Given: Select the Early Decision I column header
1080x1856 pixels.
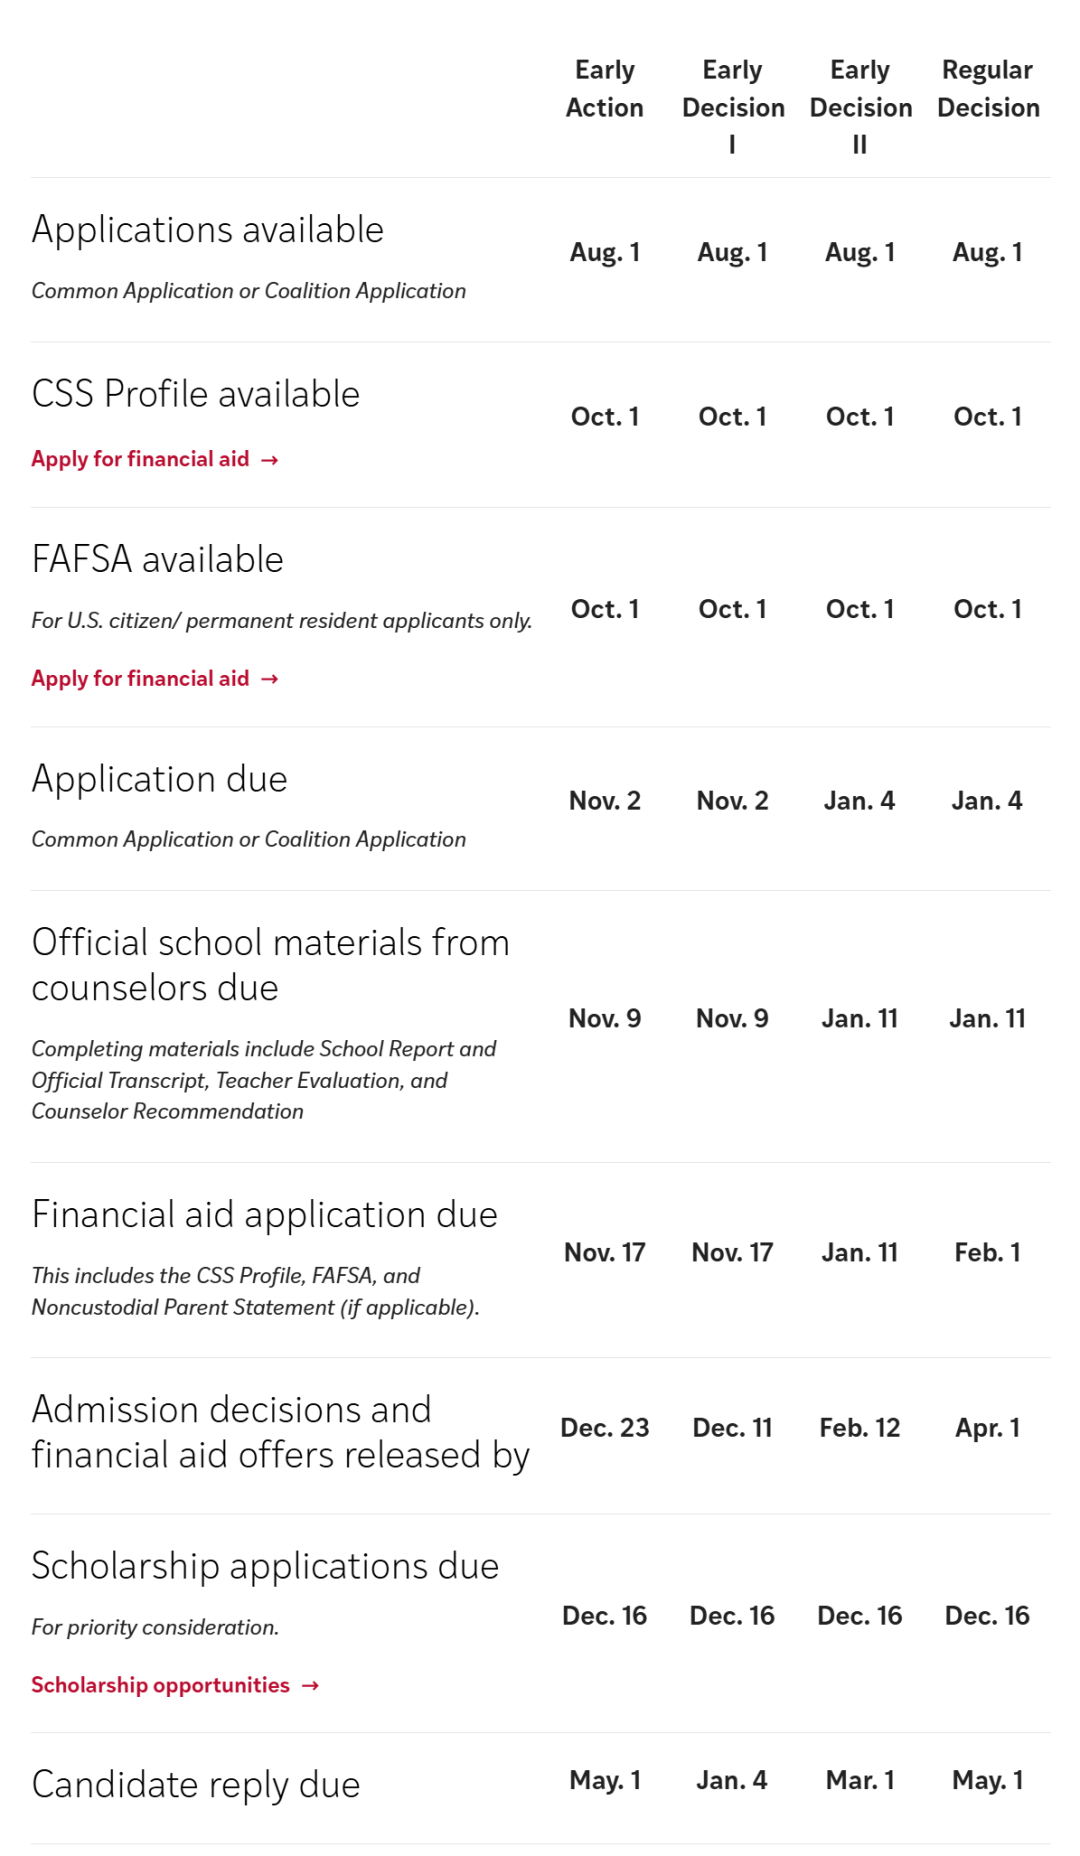Looking at the screenshot, I should (733, 108).
